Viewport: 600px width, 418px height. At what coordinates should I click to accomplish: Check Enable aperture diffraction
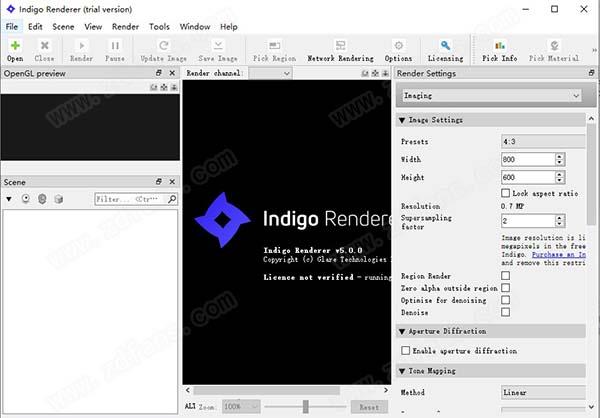point(406,351)
